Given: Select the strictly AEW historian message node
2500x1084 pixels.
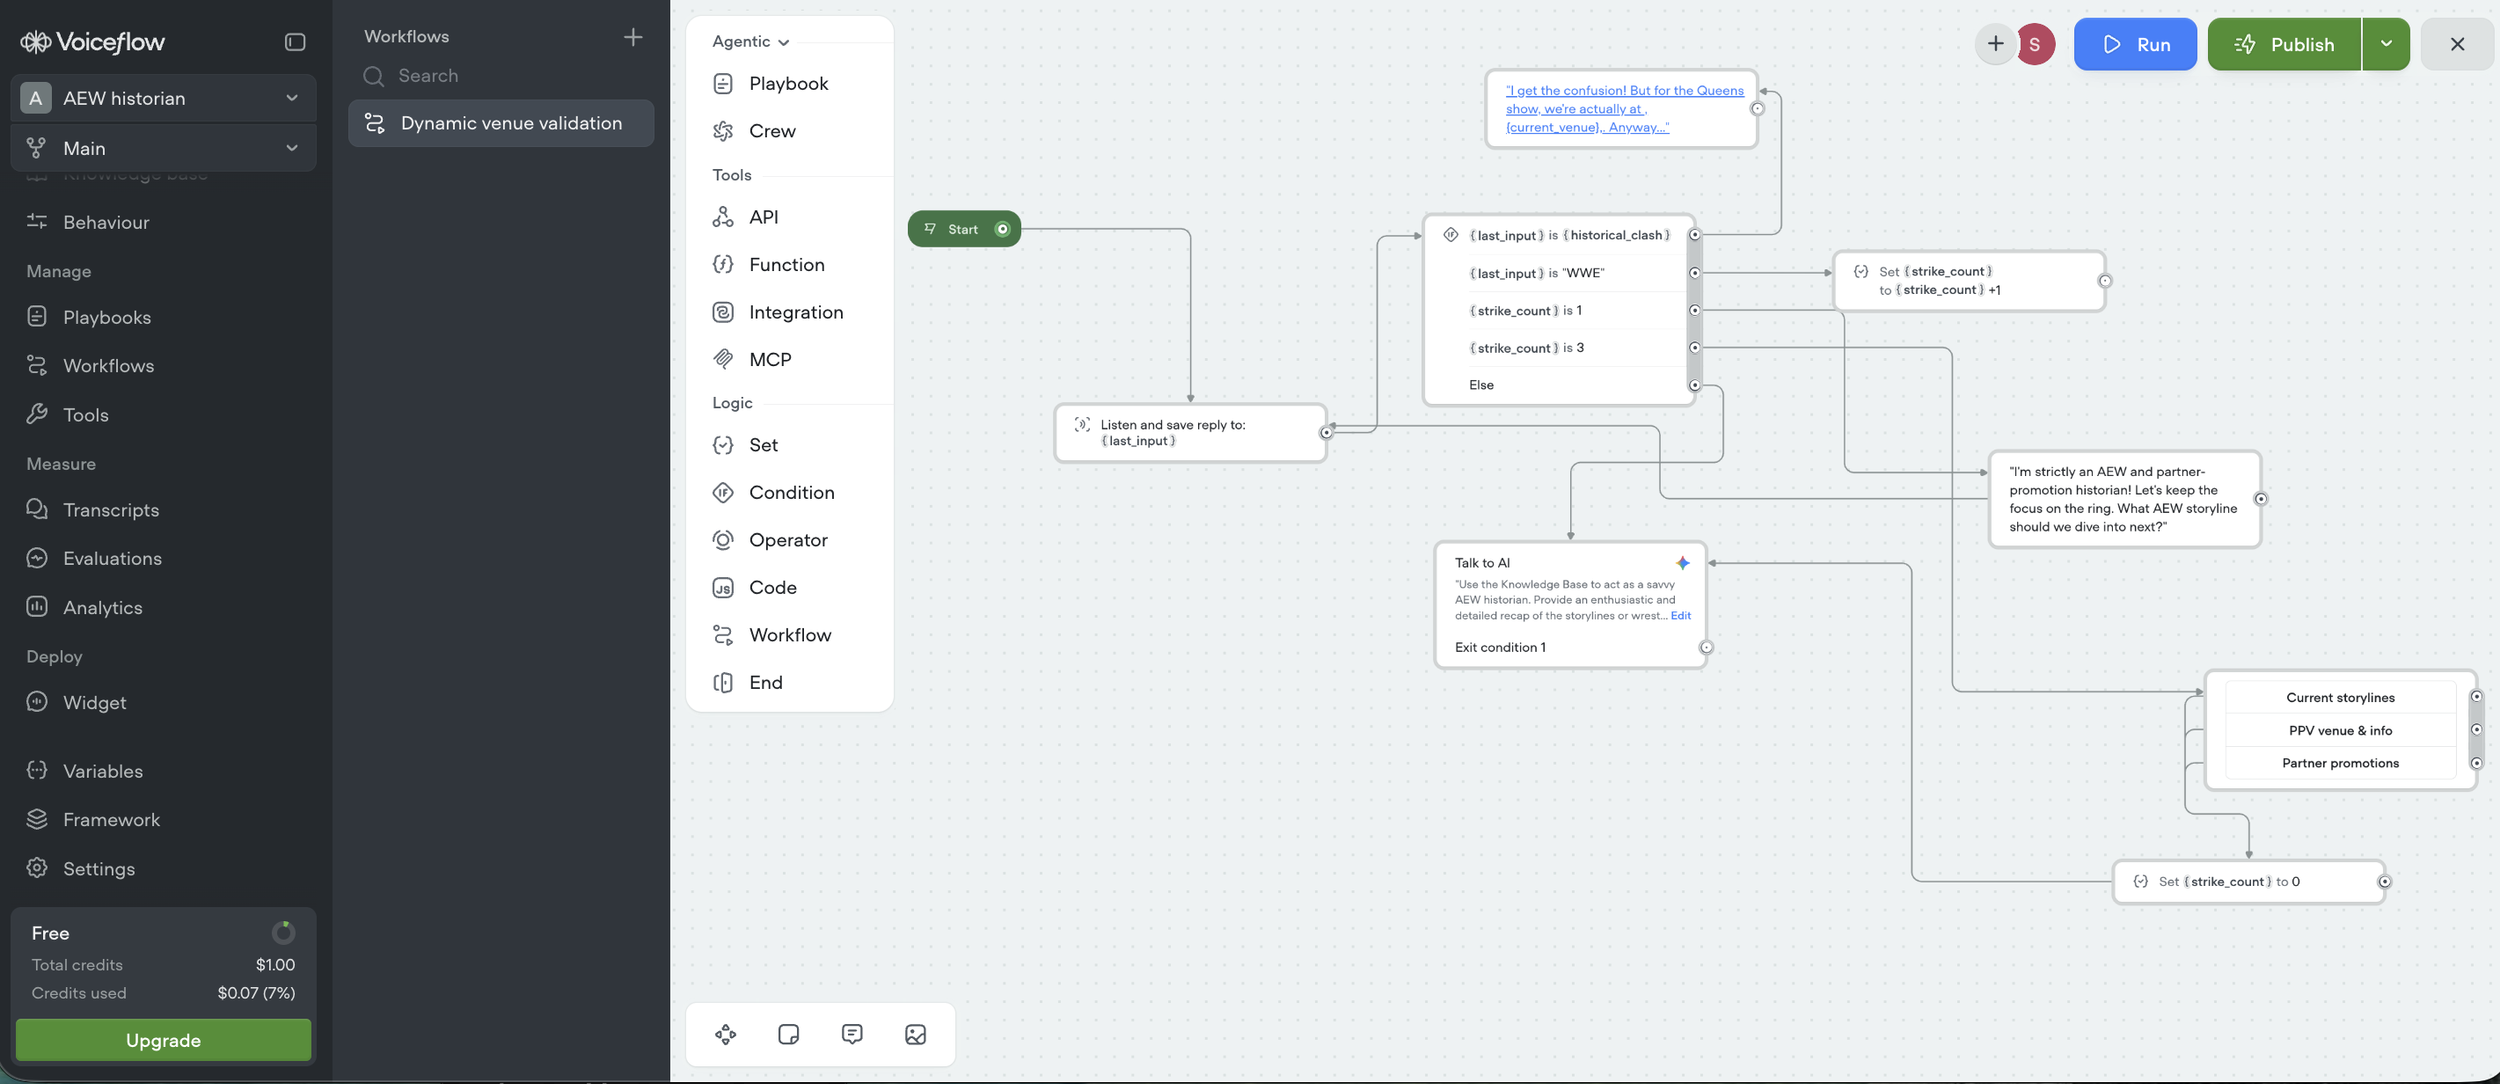Looking at the screenshot, I should click(2125, 499).
